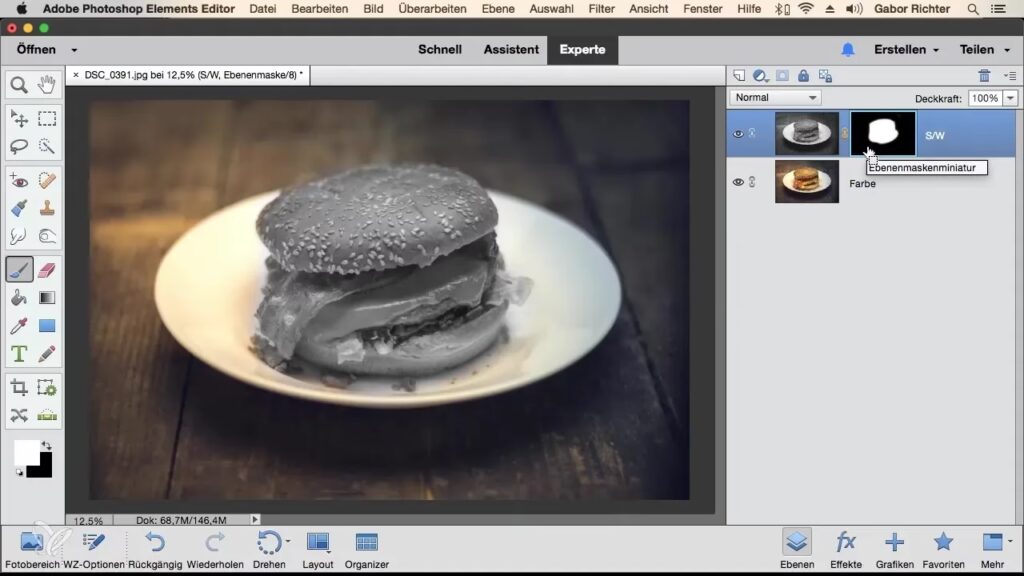Image resolution: width=1024 pixels, height=576 pixels.
Task: Toggle the mask link on S/W layer
Action: (844, 134)
